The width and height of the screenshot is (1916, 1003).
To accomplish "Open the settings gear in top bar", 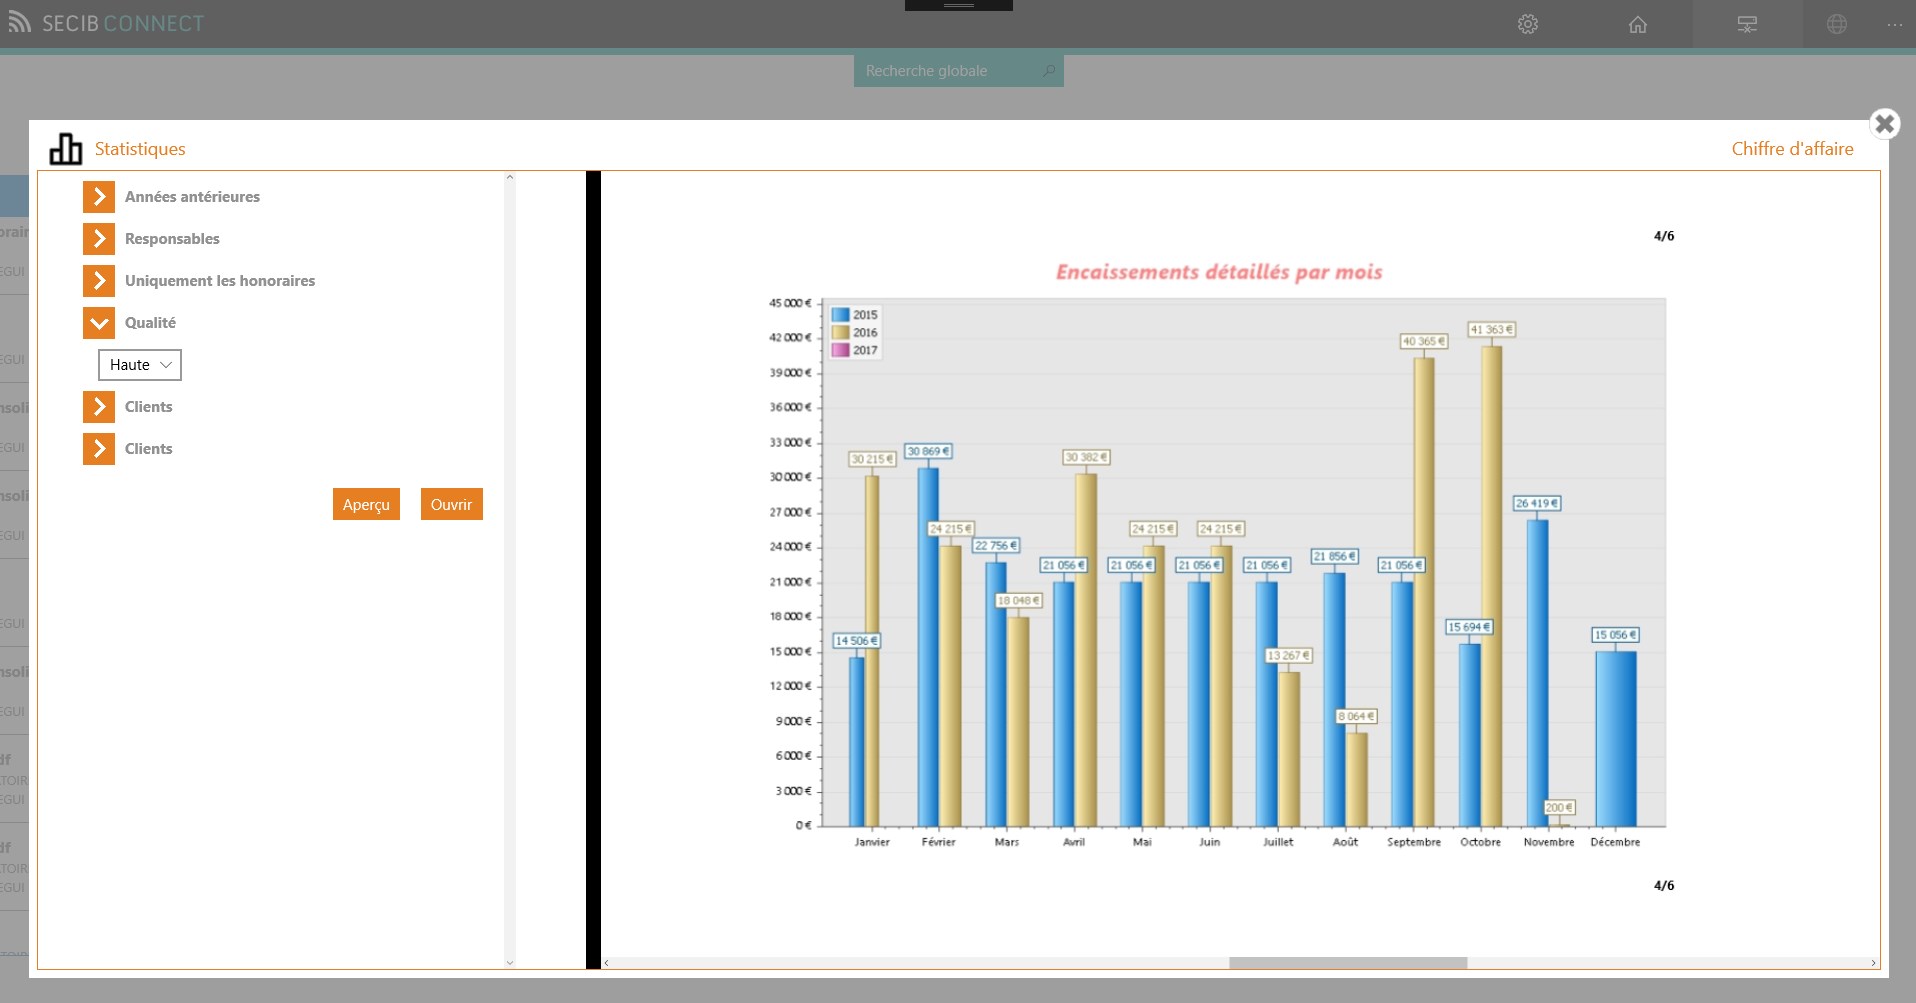I will 1527,24.
